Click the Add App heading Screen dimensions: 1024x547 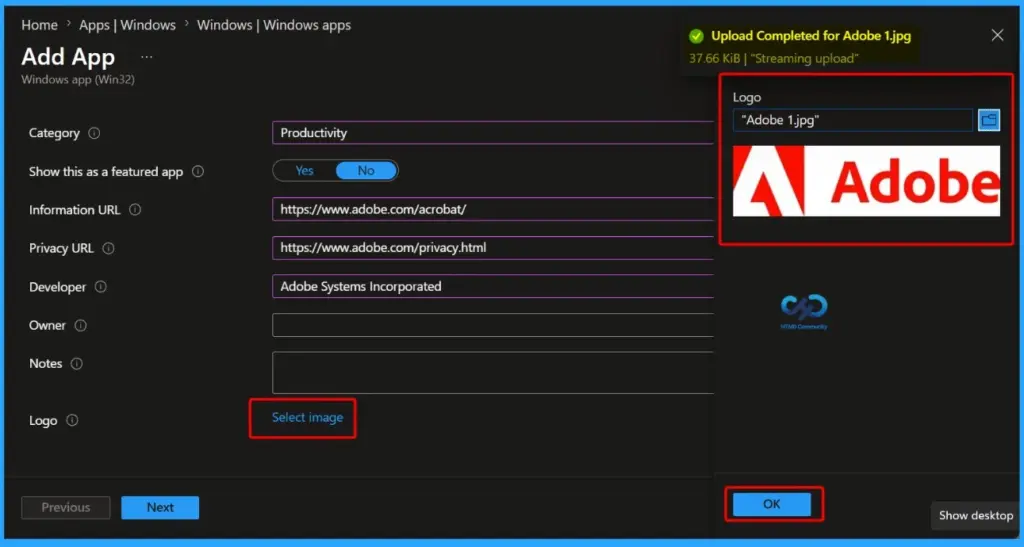[68, 57]
